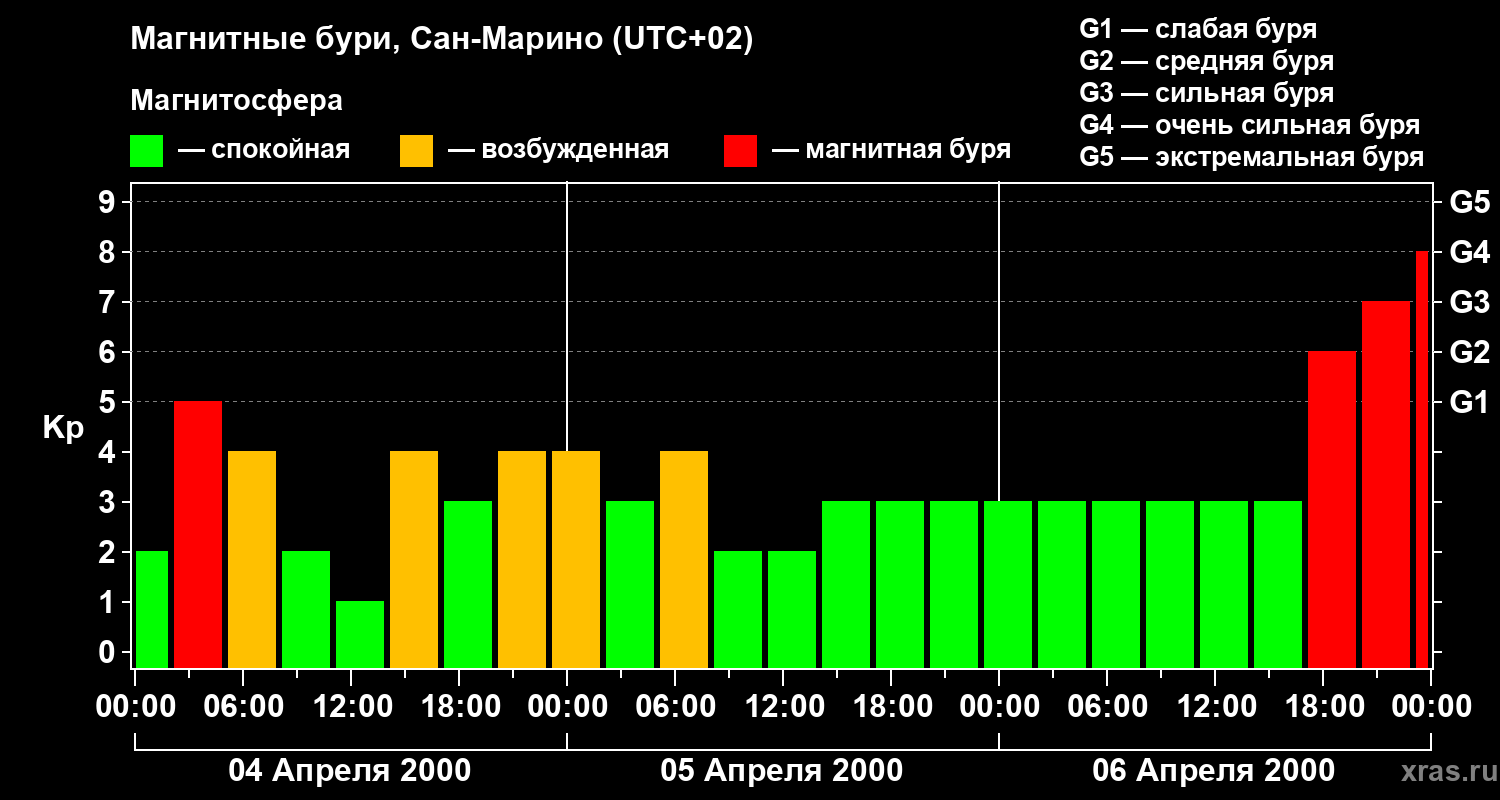Click the 'G1' tick label on the chart's right-hand axis

[x=1469, y=402]
